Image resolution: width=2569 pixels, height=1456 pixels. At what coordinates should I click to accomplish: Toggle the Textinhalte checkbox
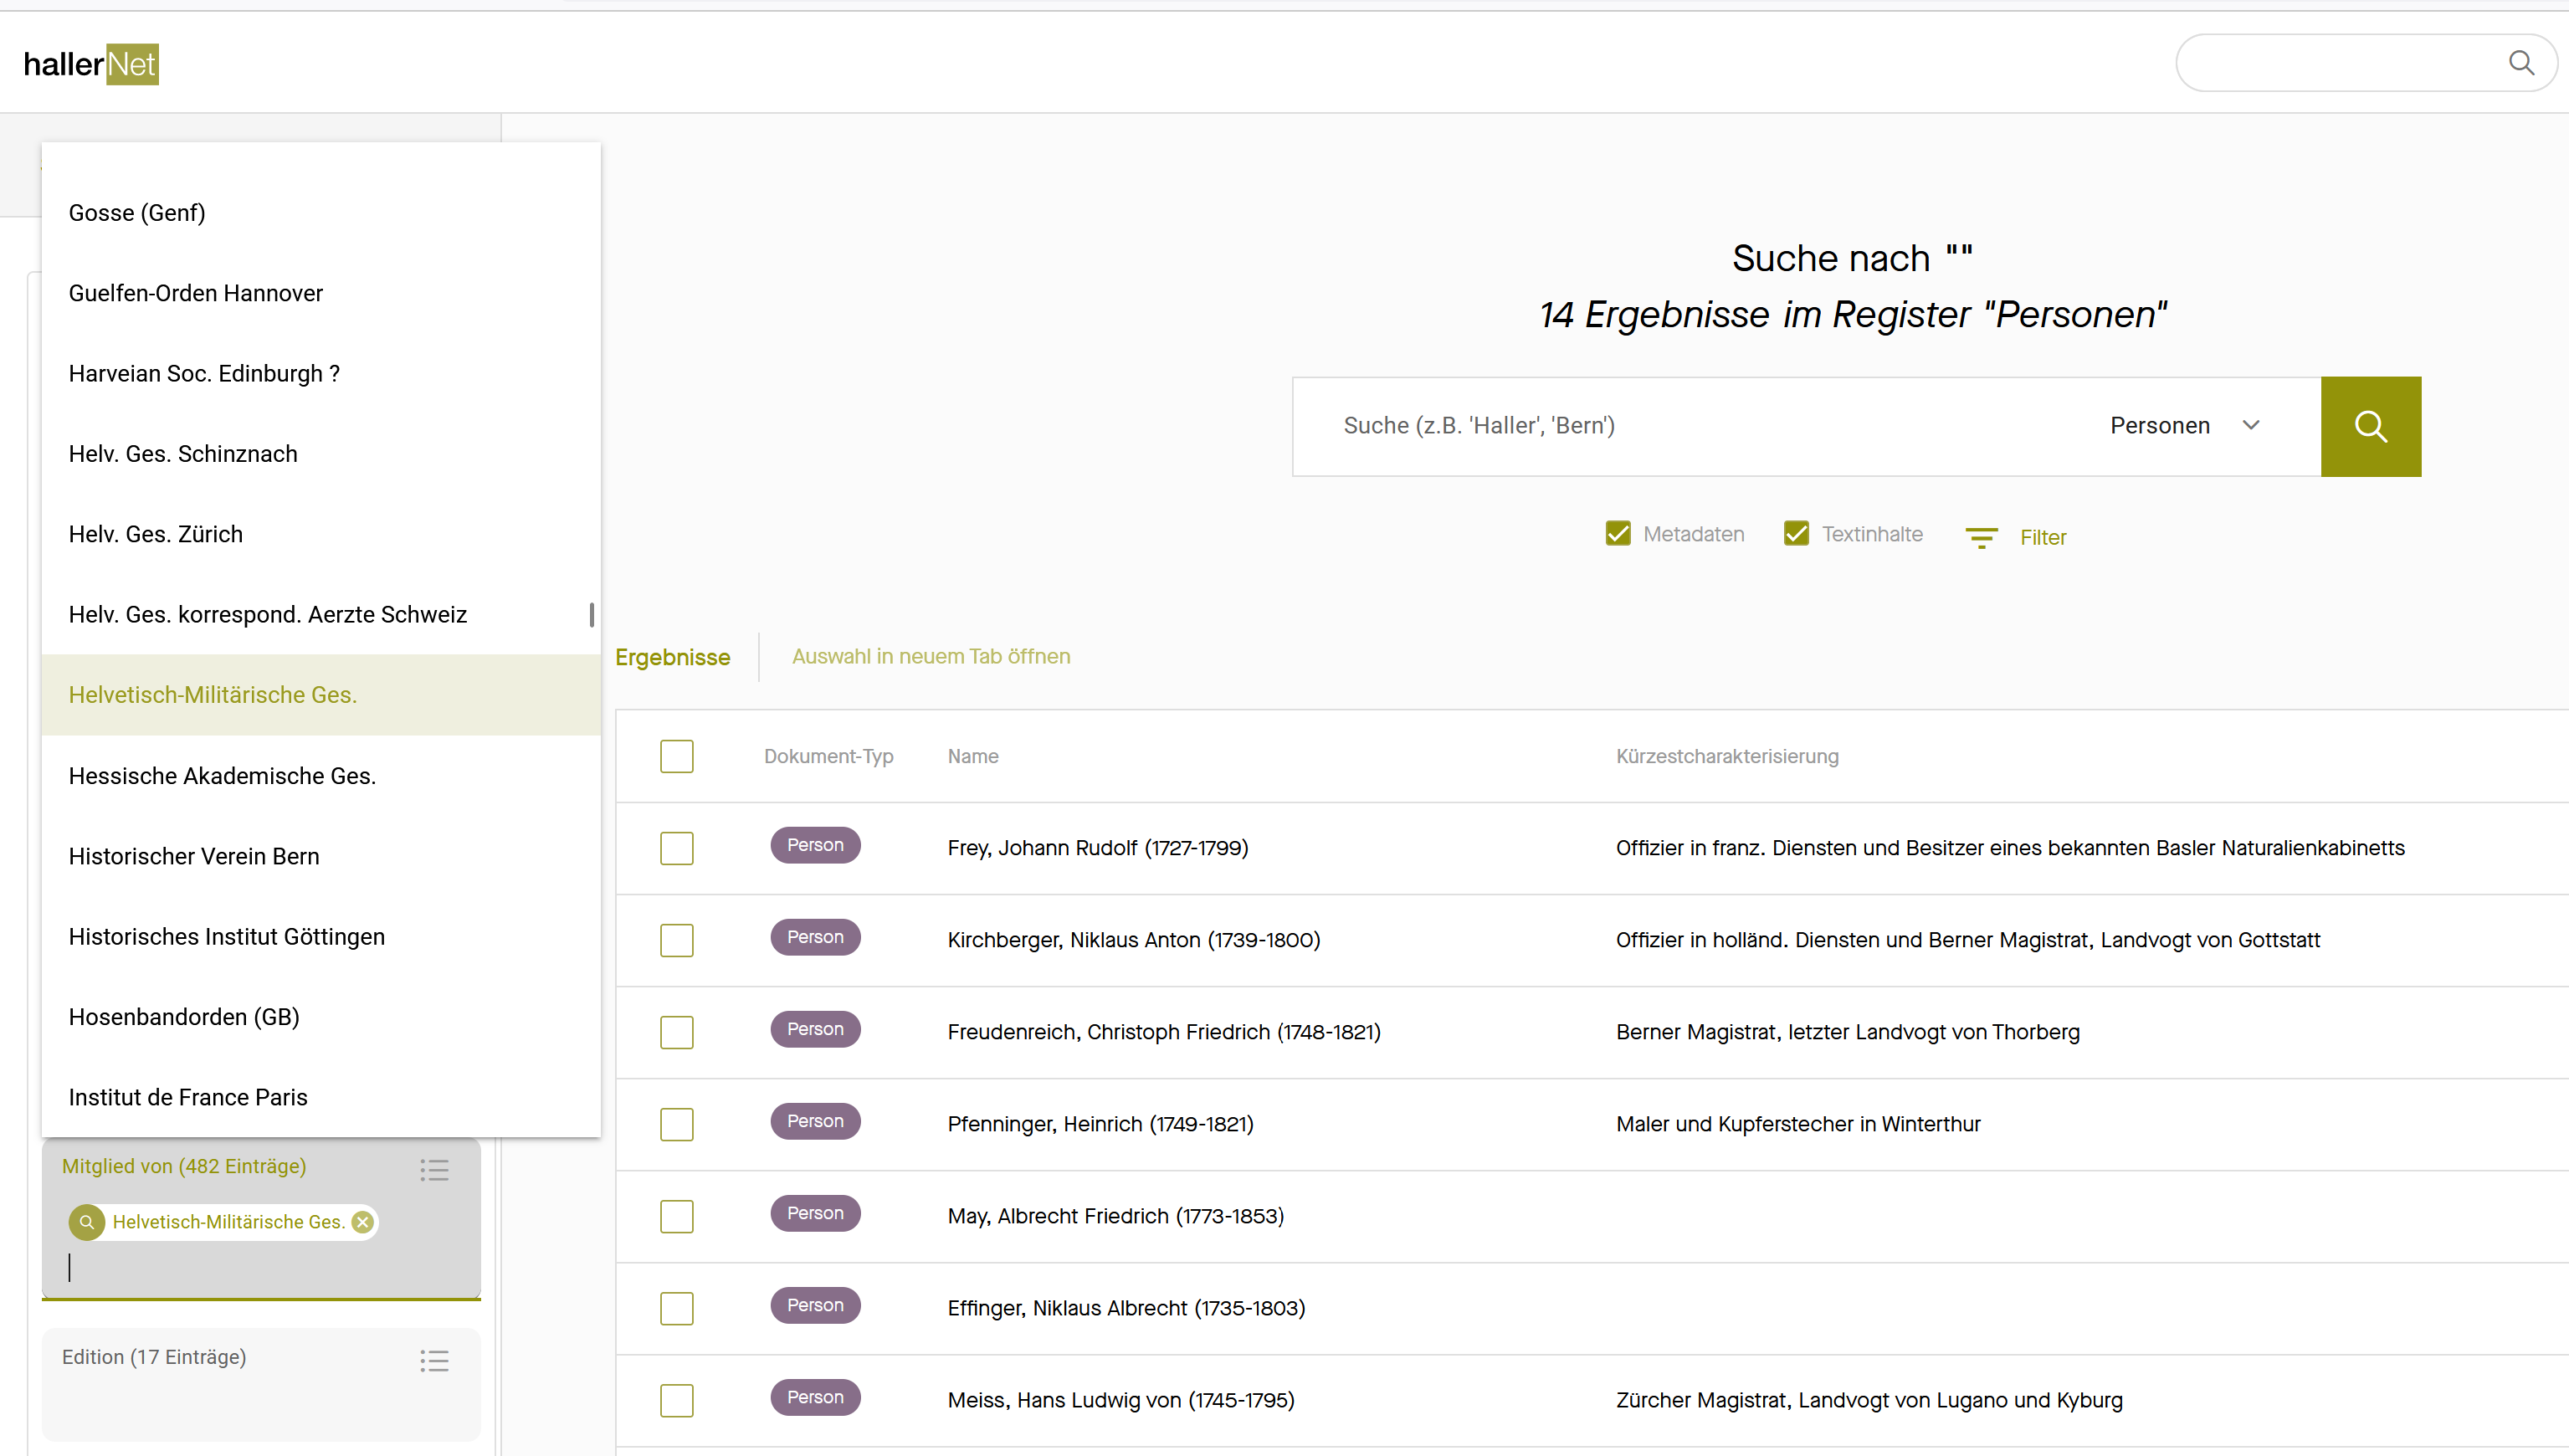[1796, 534]
